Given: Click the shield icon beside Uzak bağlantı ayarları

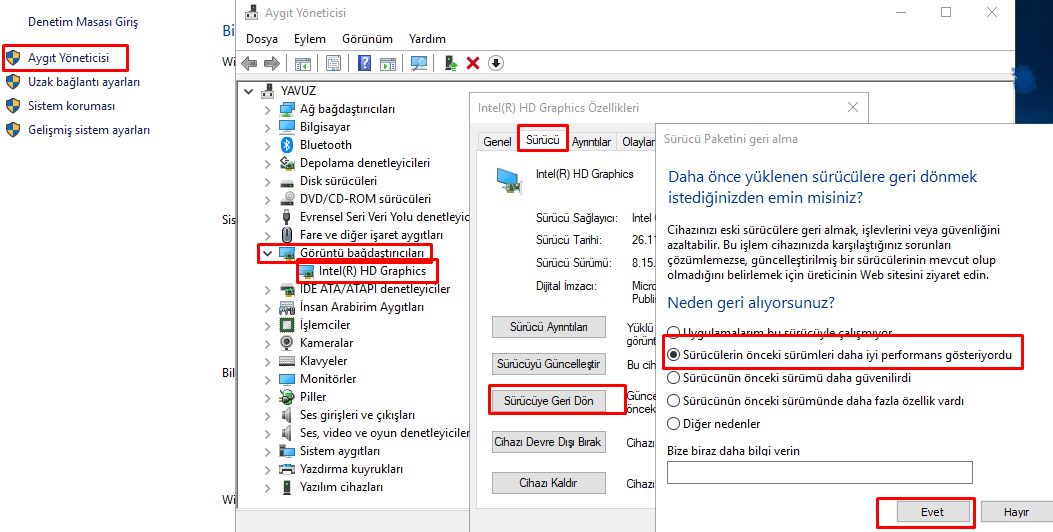Looking at the screenshot, I should point(13,82).
